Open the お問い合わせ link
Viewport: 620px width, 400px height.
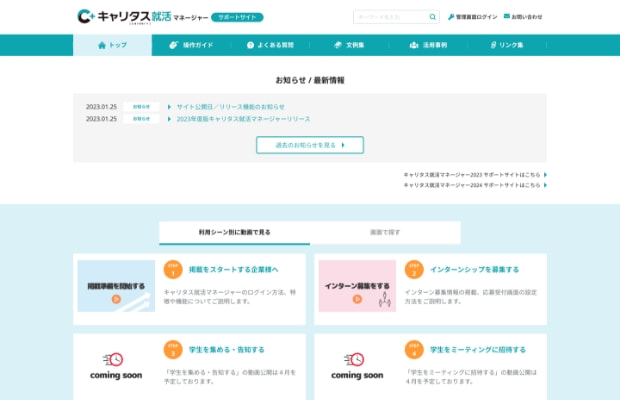(526, 17)
